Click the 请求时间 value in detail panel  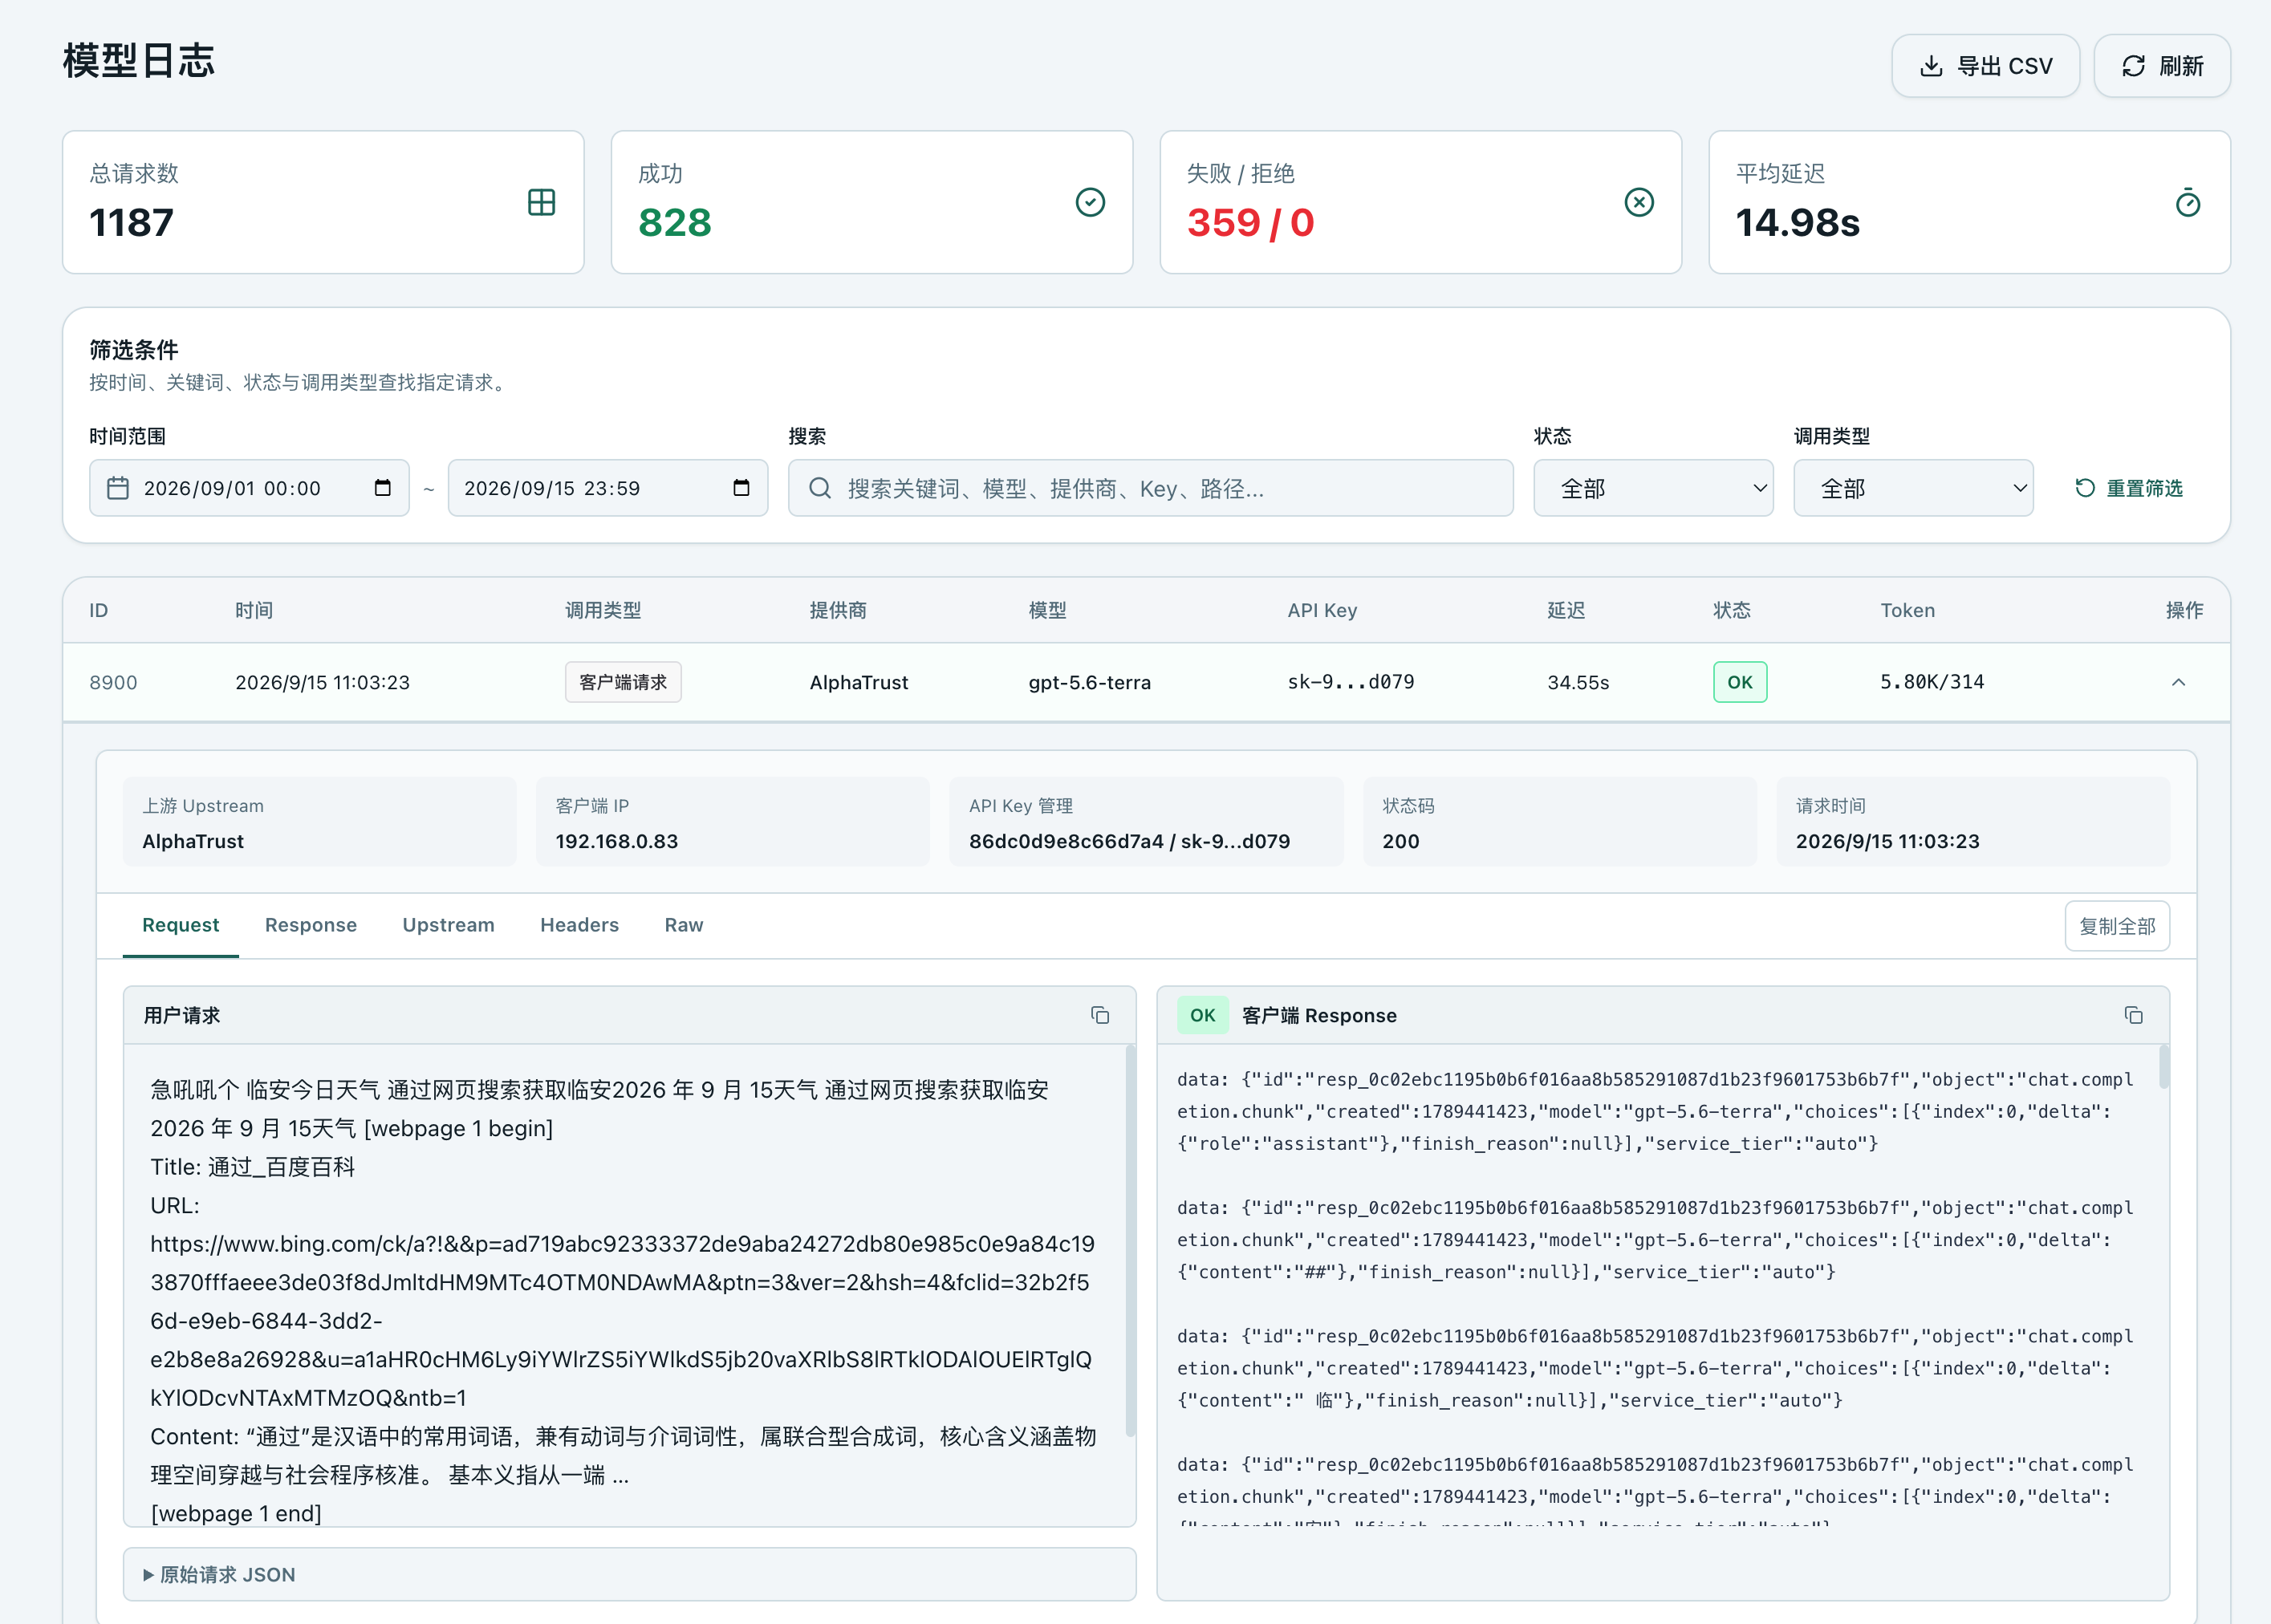click(1887, 841)
